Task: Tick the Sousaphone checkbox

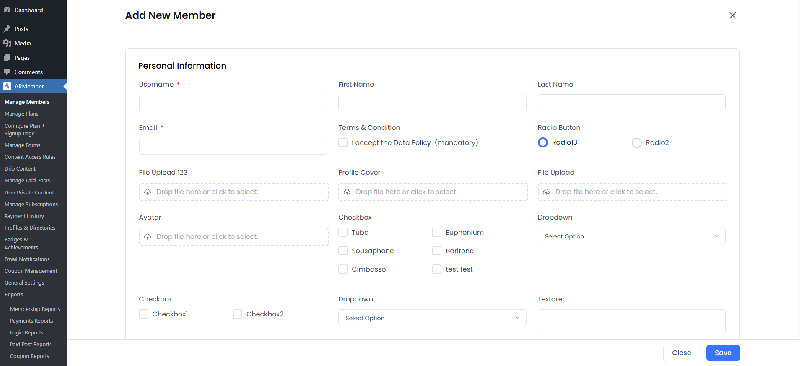Action: [x=343, y=251]
